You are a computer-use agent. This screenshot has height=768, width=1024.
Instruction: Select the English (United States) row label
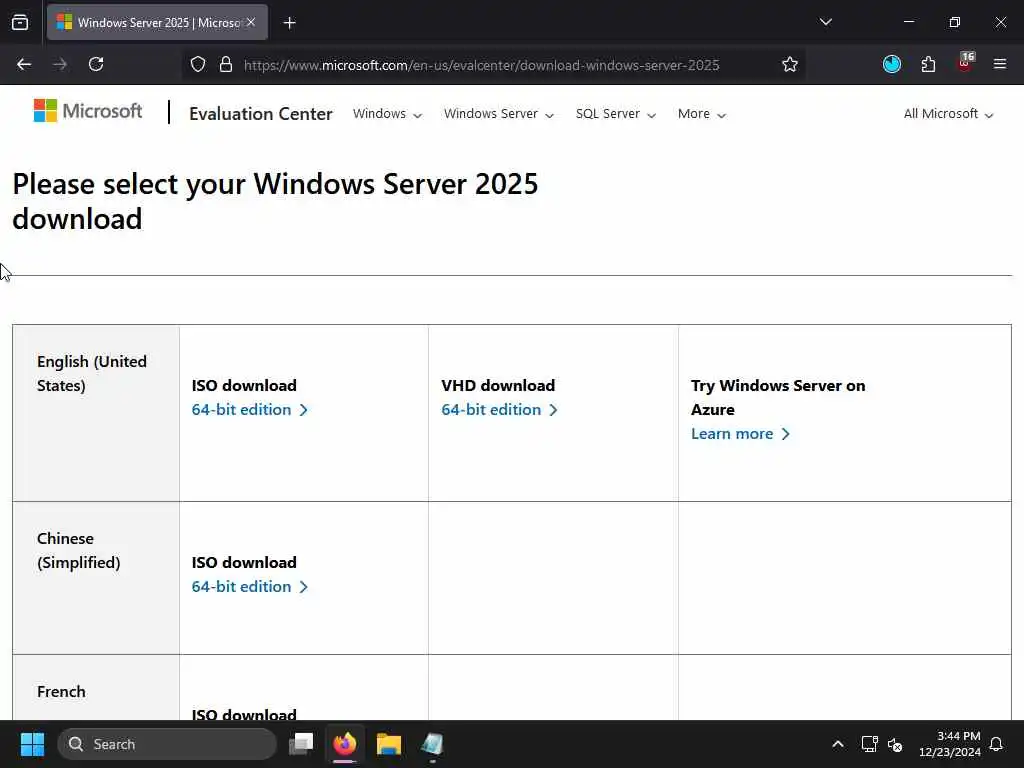click(x=91, y=374)
